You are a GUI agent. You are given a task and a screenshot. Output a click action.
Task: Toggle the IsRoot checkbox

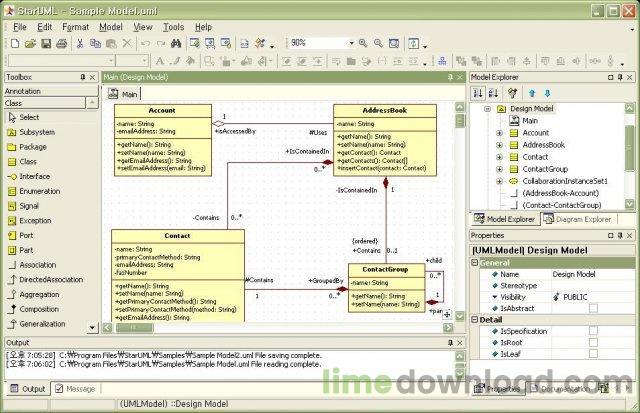point(593,342)
